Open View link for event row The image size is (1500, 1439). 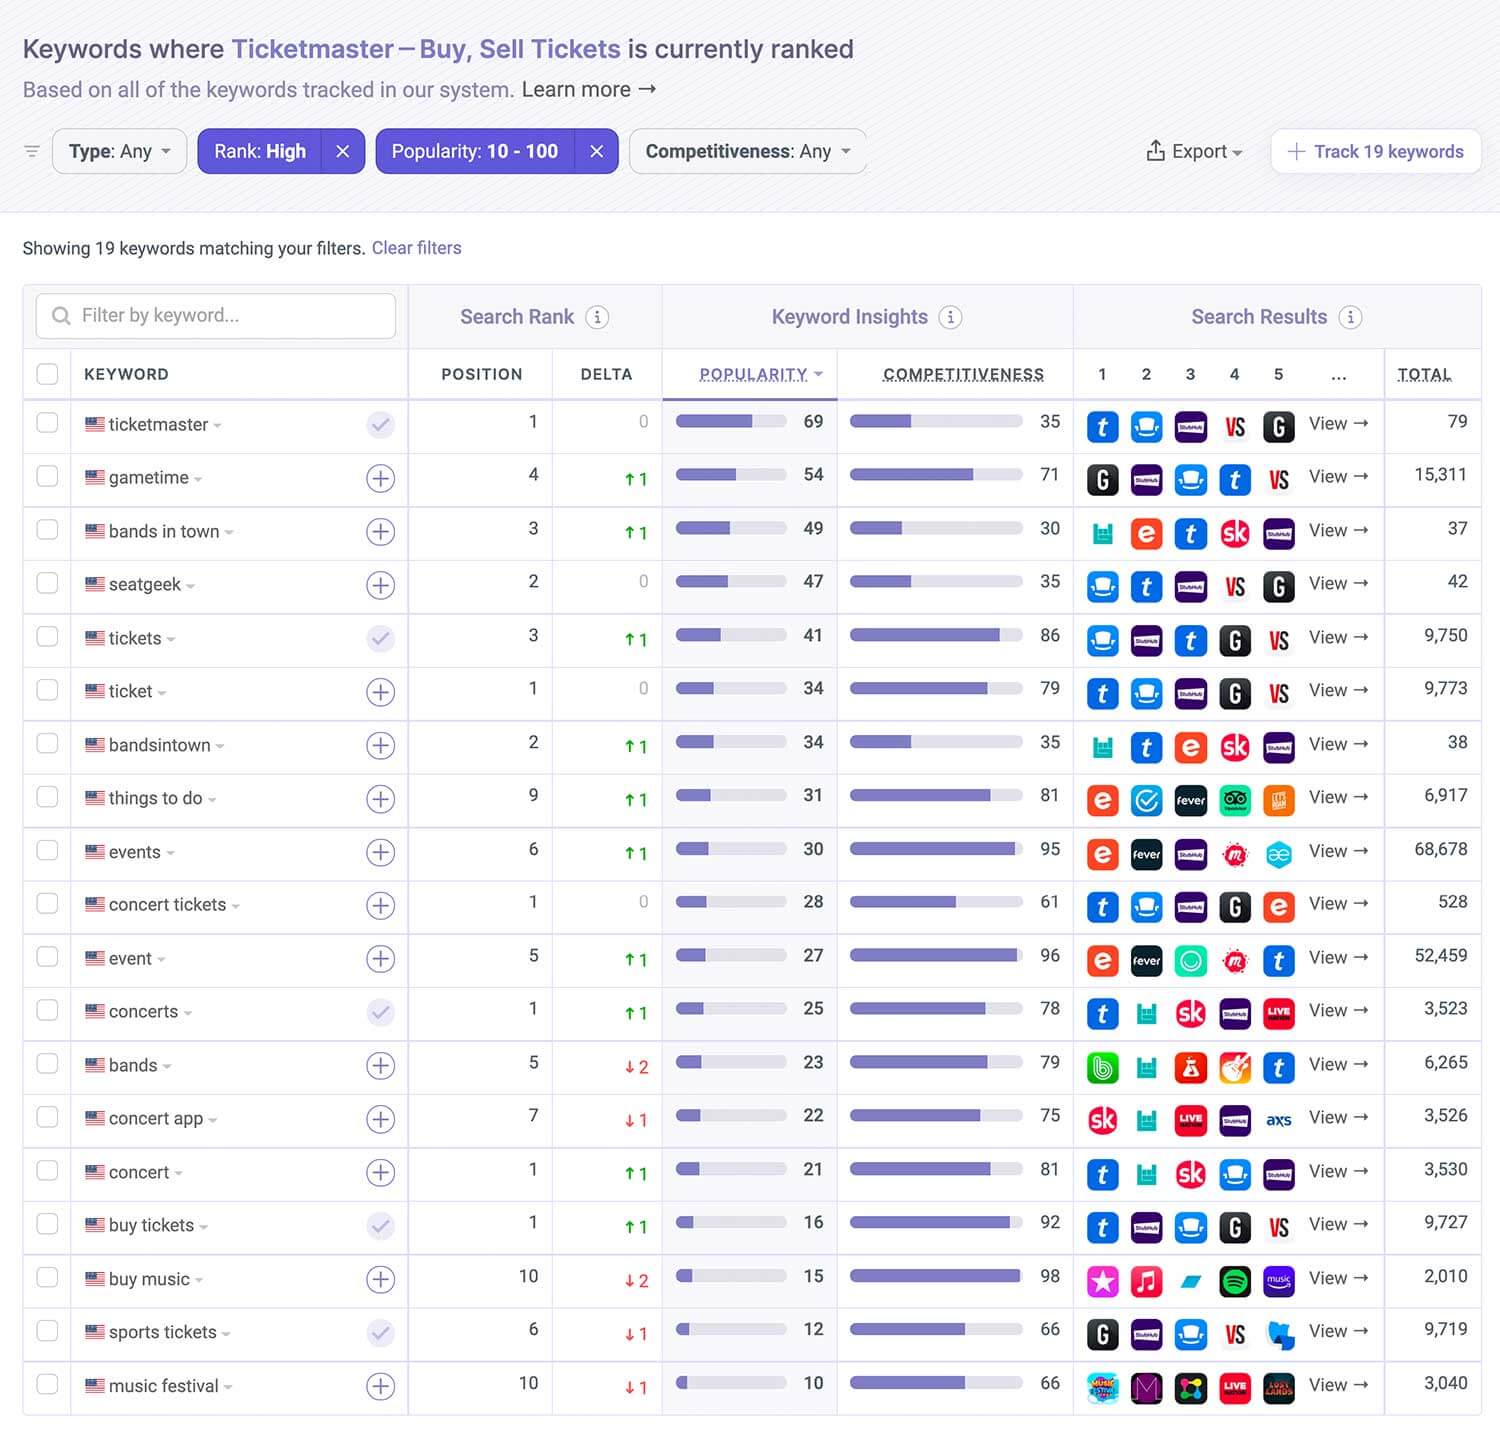[x=1338, y=958]
